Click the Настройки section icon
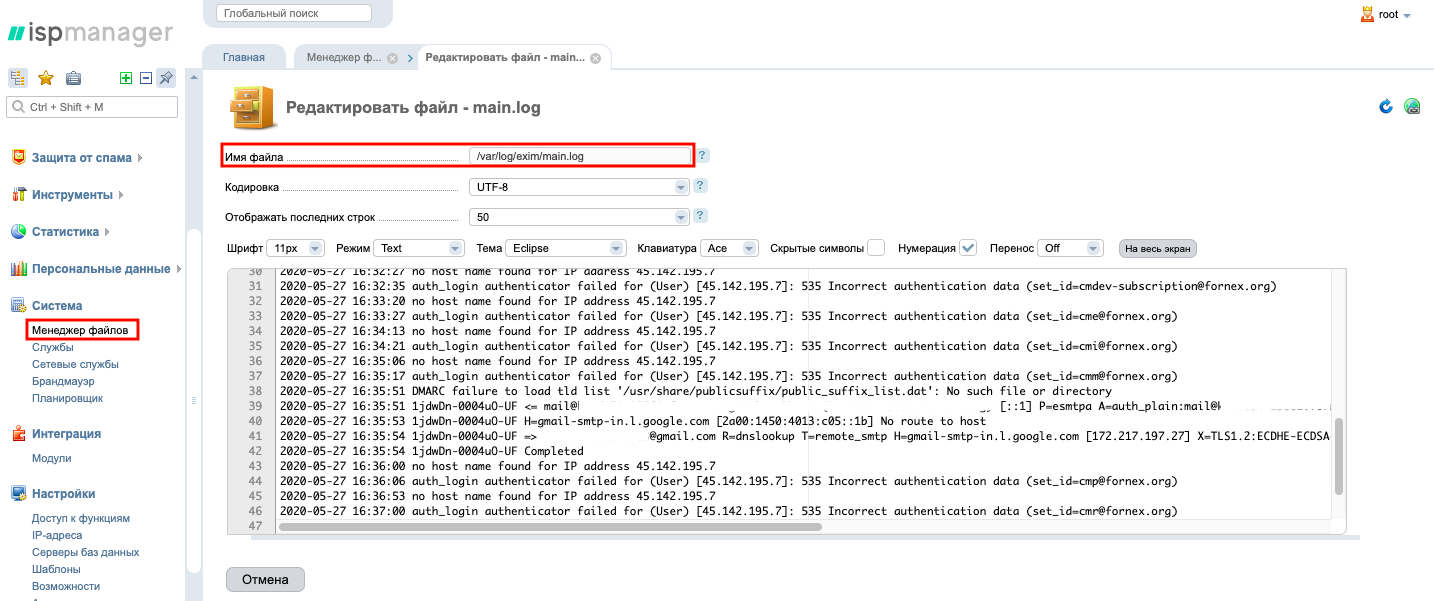The width and height of the screenshot is (1434, 601). 18,493
